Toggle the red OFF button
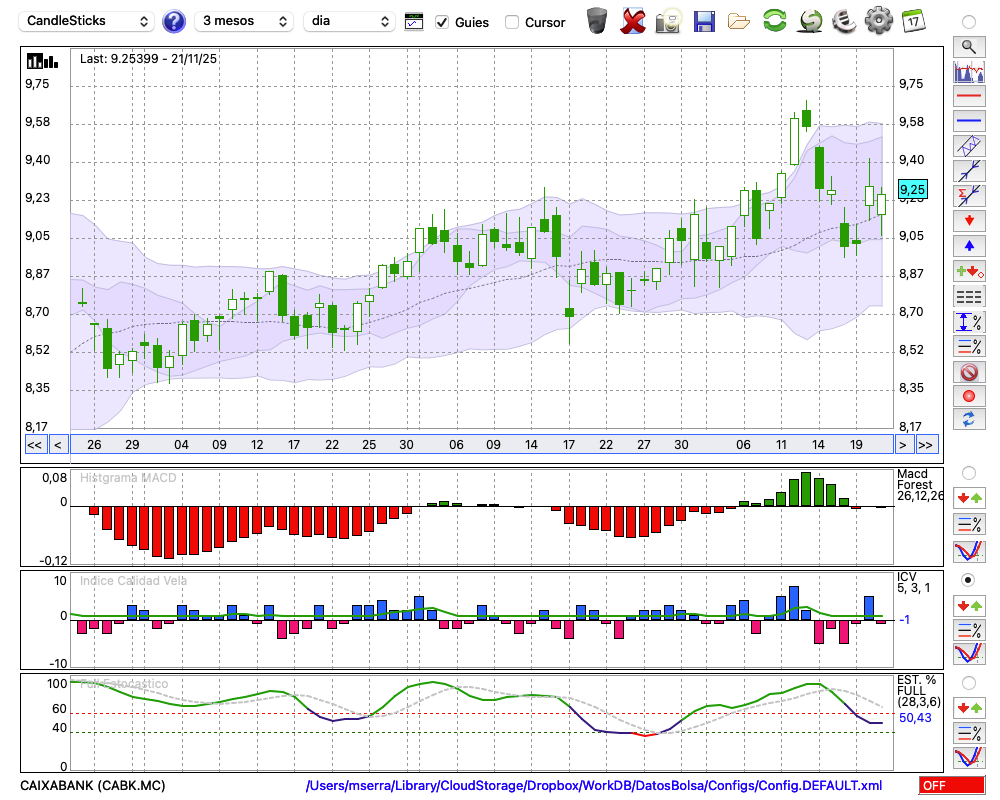1000x800 pixels. click(952, 785)
